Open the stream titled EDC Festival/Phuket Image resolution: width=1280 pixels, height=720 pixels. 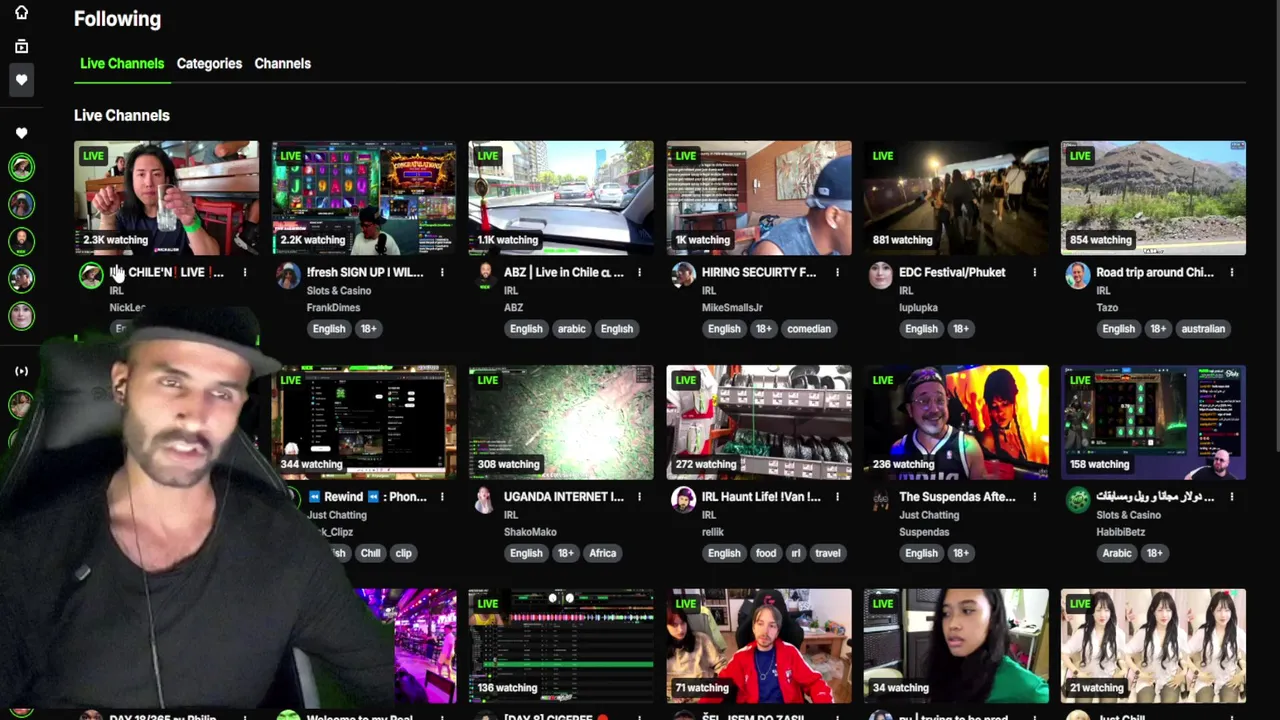(x=952, y=272)
